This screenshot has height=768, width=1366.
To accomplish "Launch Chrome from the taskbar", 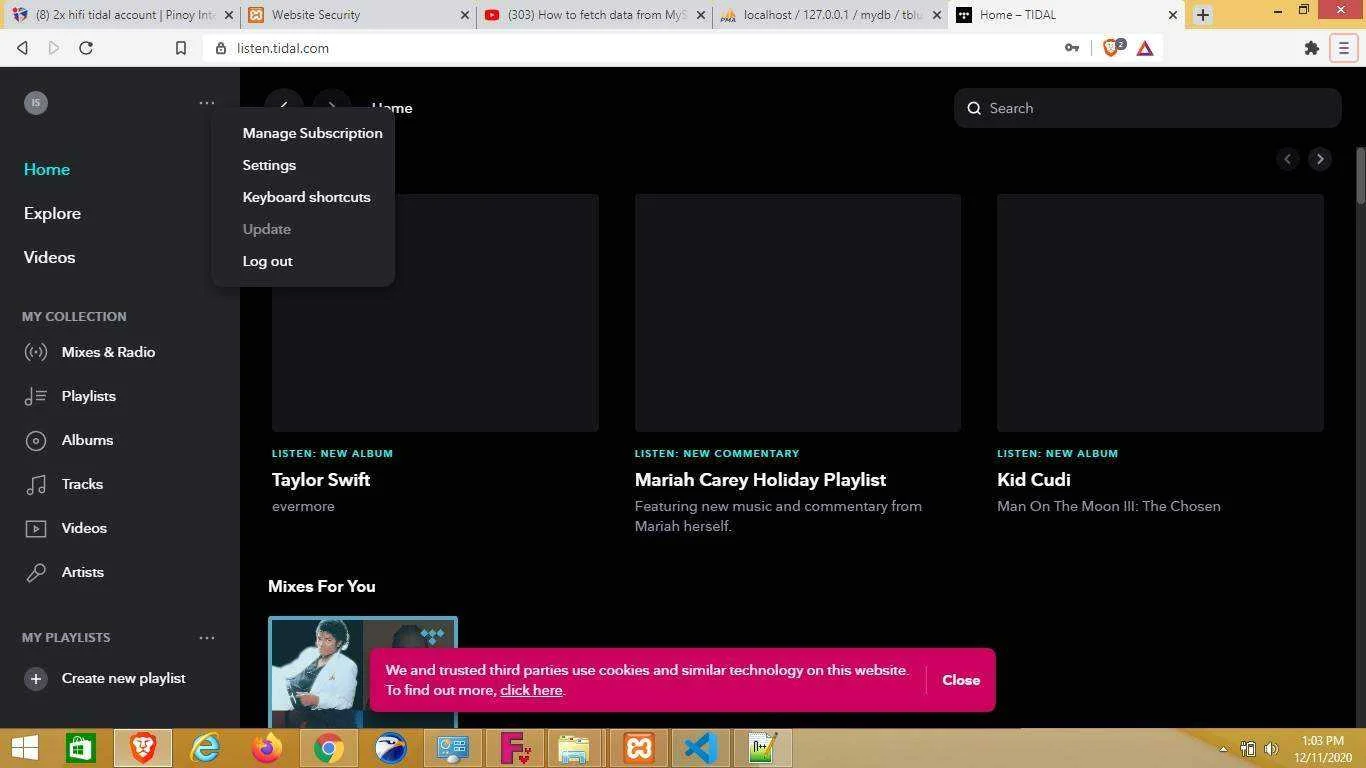I will [x=329, y=748].
